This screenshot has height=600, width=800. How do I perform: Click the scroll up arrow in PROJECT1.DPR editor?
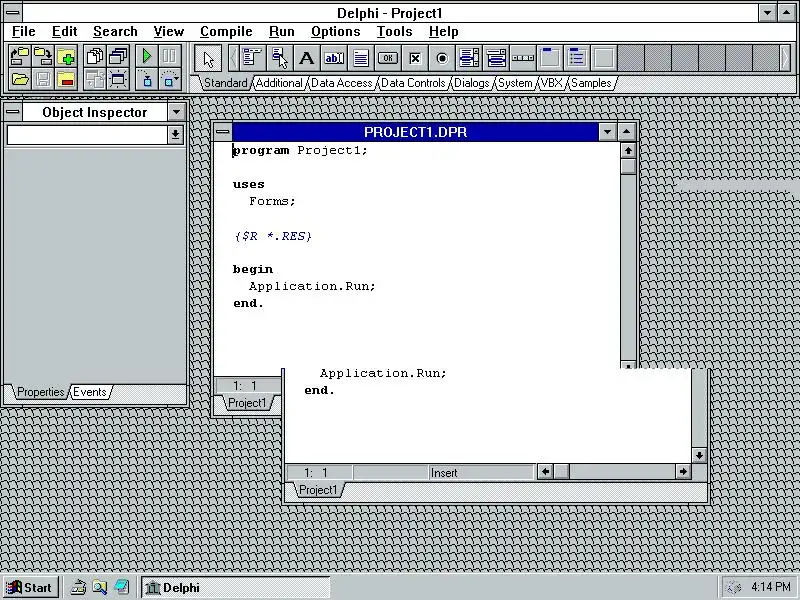628,151
